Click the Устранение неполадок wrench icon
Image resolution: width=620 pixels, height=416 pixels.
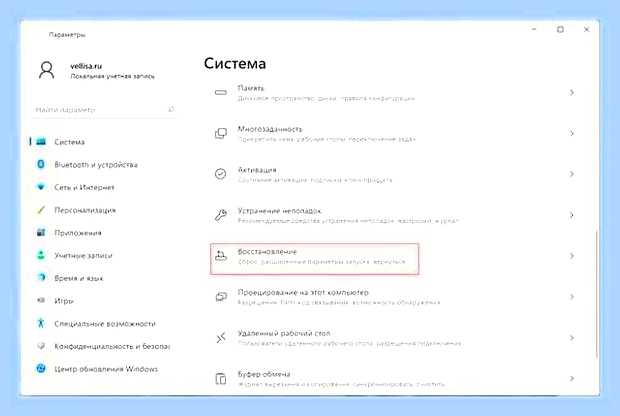(221, 215)
